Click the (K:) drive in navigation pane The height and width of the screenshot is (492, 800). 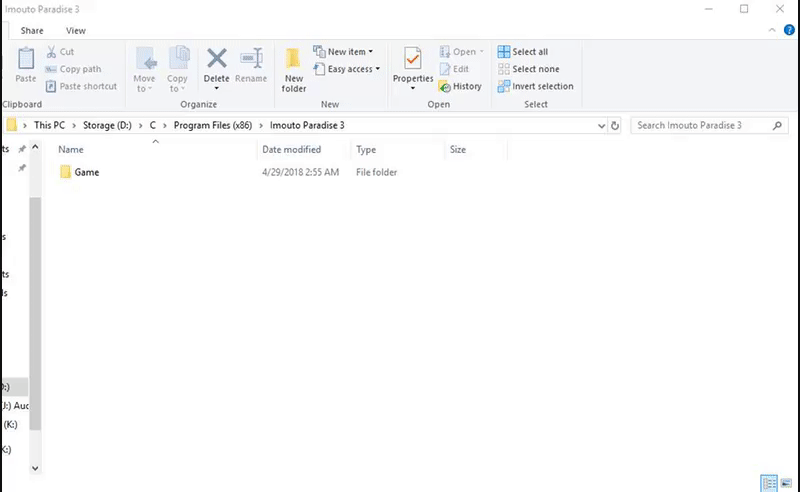point(10,425)
